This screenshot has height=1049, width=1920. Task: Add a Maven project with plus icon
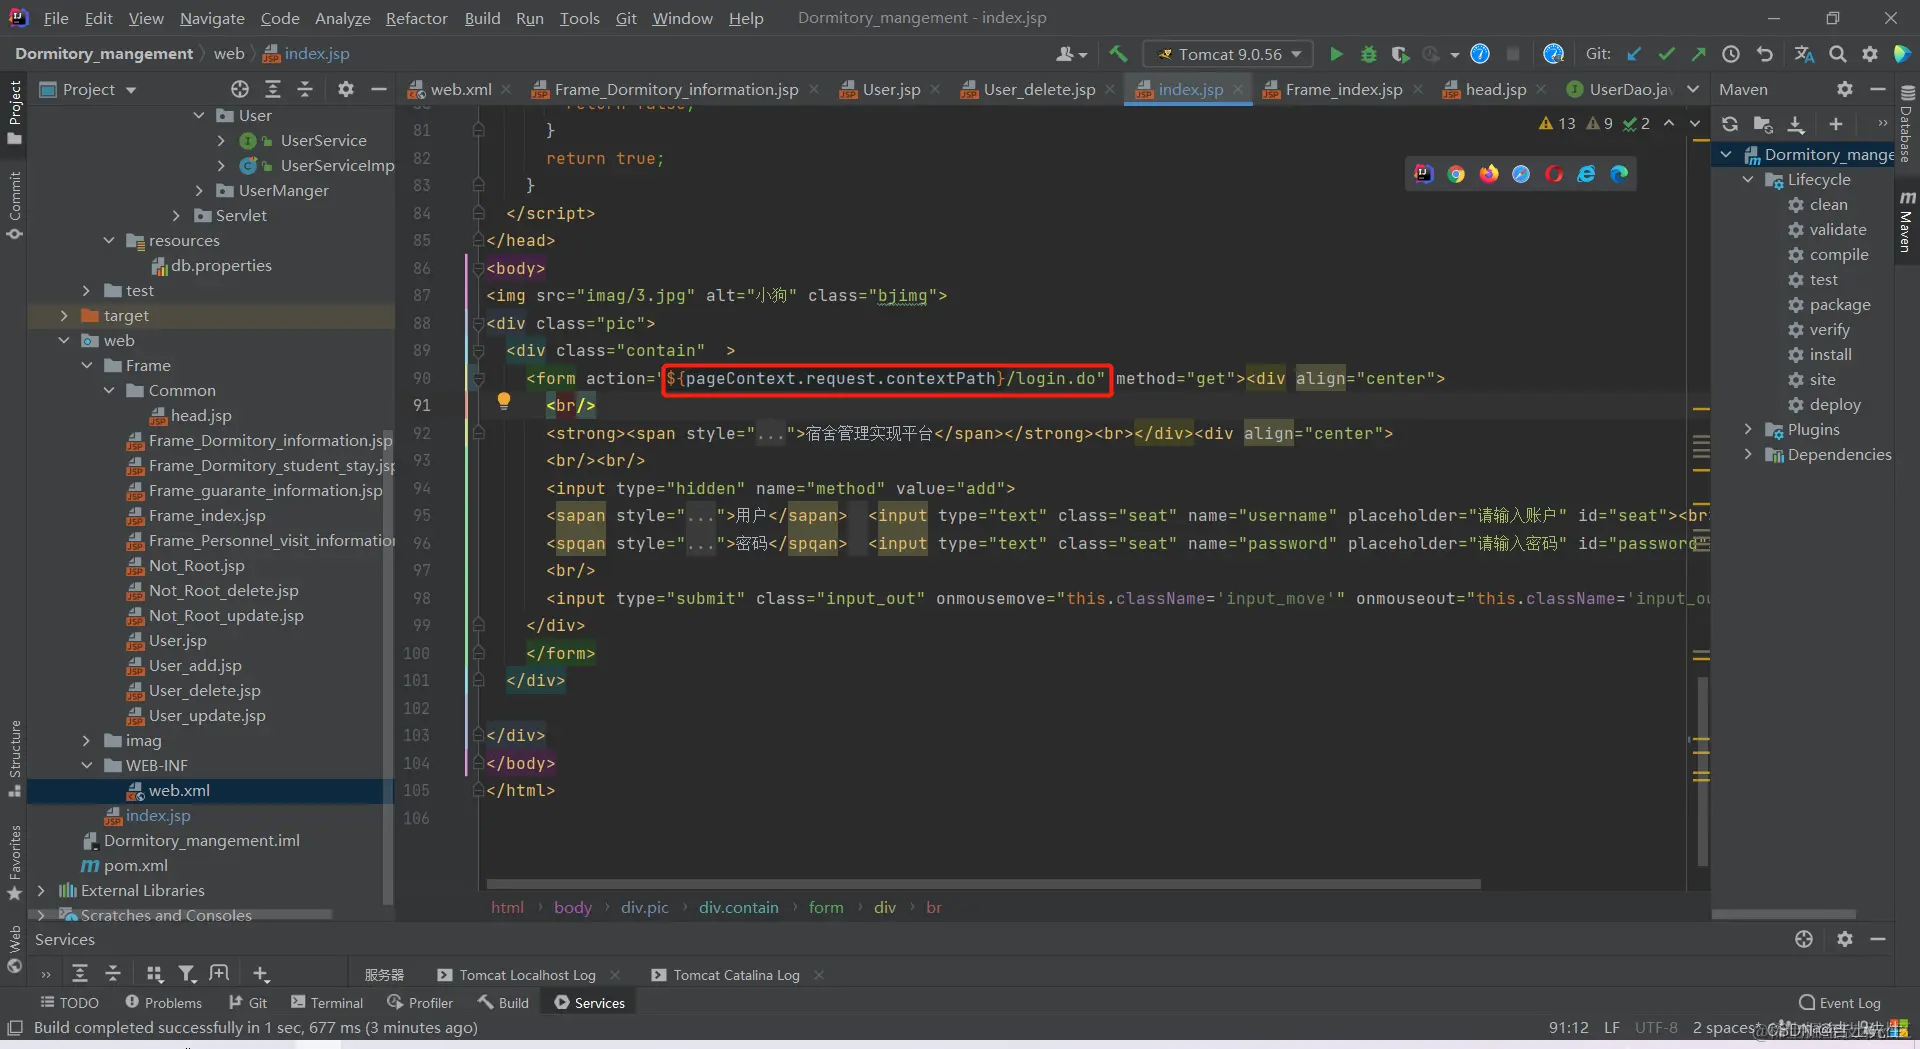1836,124
